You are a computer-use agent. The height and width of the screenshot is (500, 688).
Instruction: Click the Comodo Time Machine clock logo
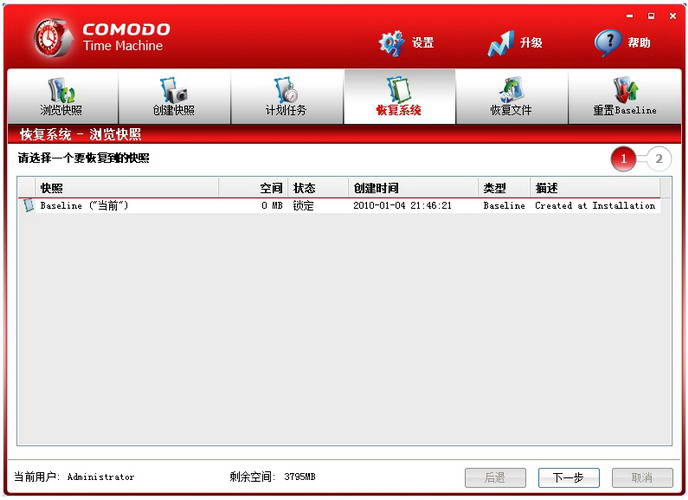(x=53, y=38)
